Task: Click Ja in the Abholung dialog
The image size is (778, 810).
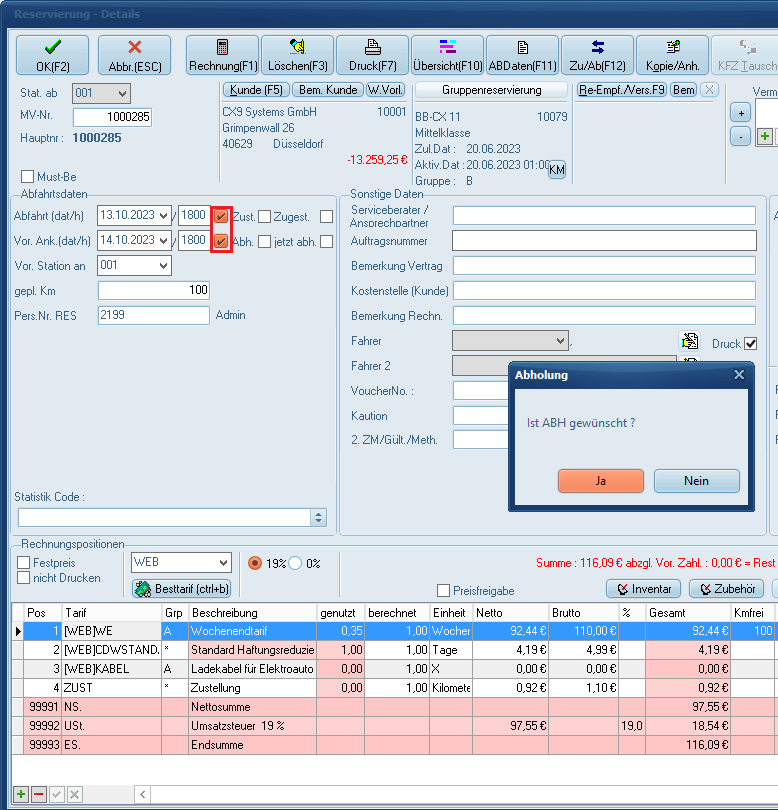Action: (600, 480)
